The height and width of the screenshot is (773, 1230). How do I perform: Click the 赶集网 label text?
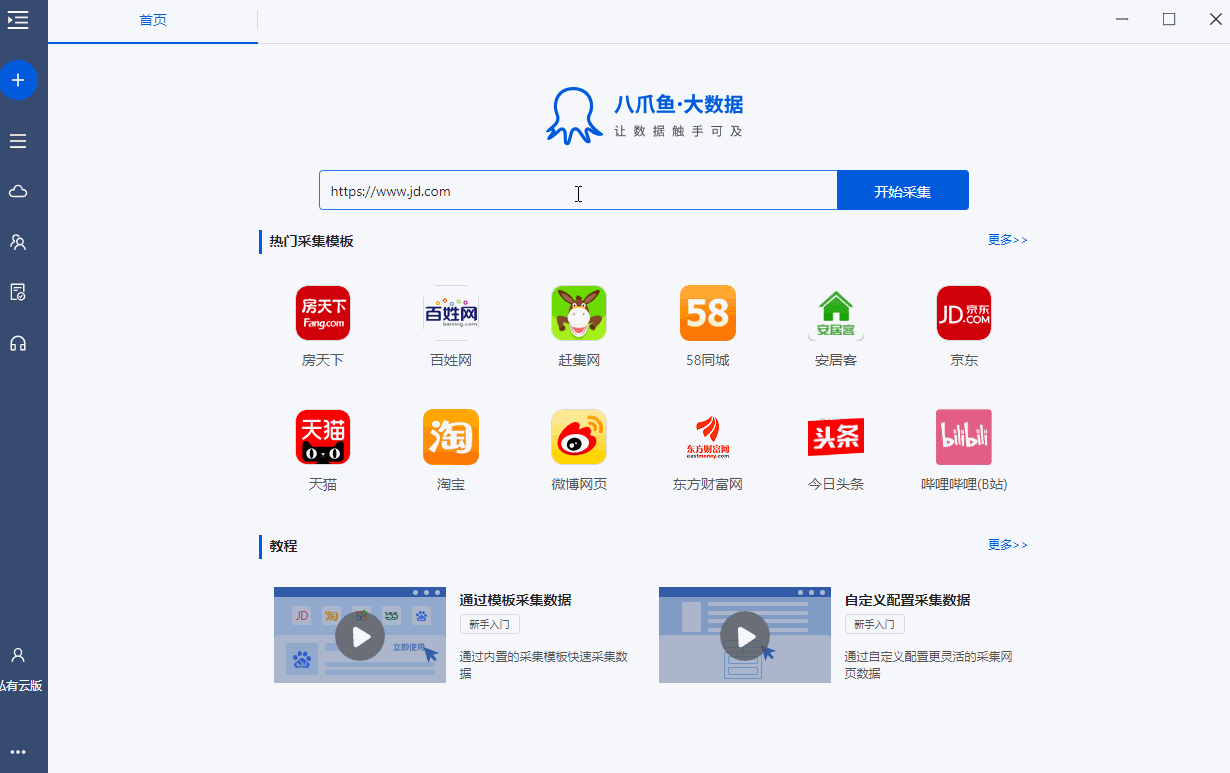pos(579,360)
